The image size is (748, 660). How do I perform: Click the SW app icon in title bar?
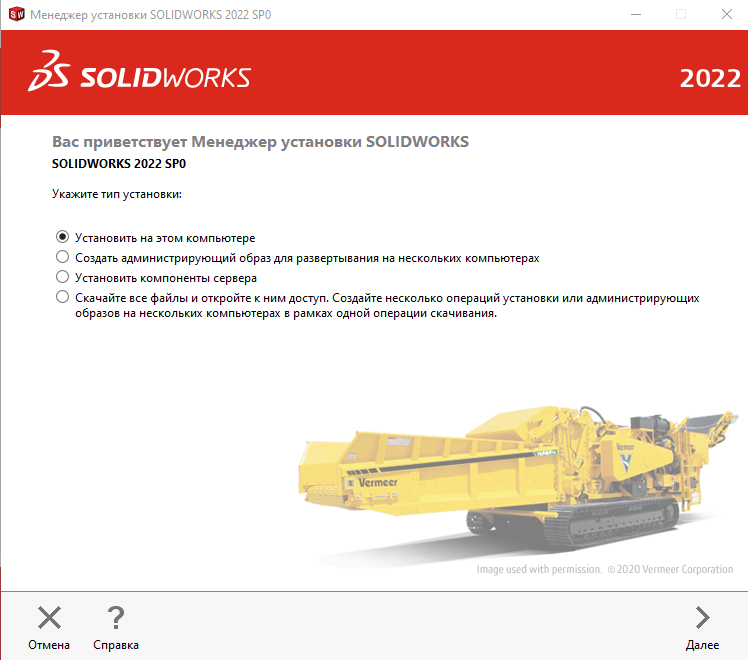17,14
